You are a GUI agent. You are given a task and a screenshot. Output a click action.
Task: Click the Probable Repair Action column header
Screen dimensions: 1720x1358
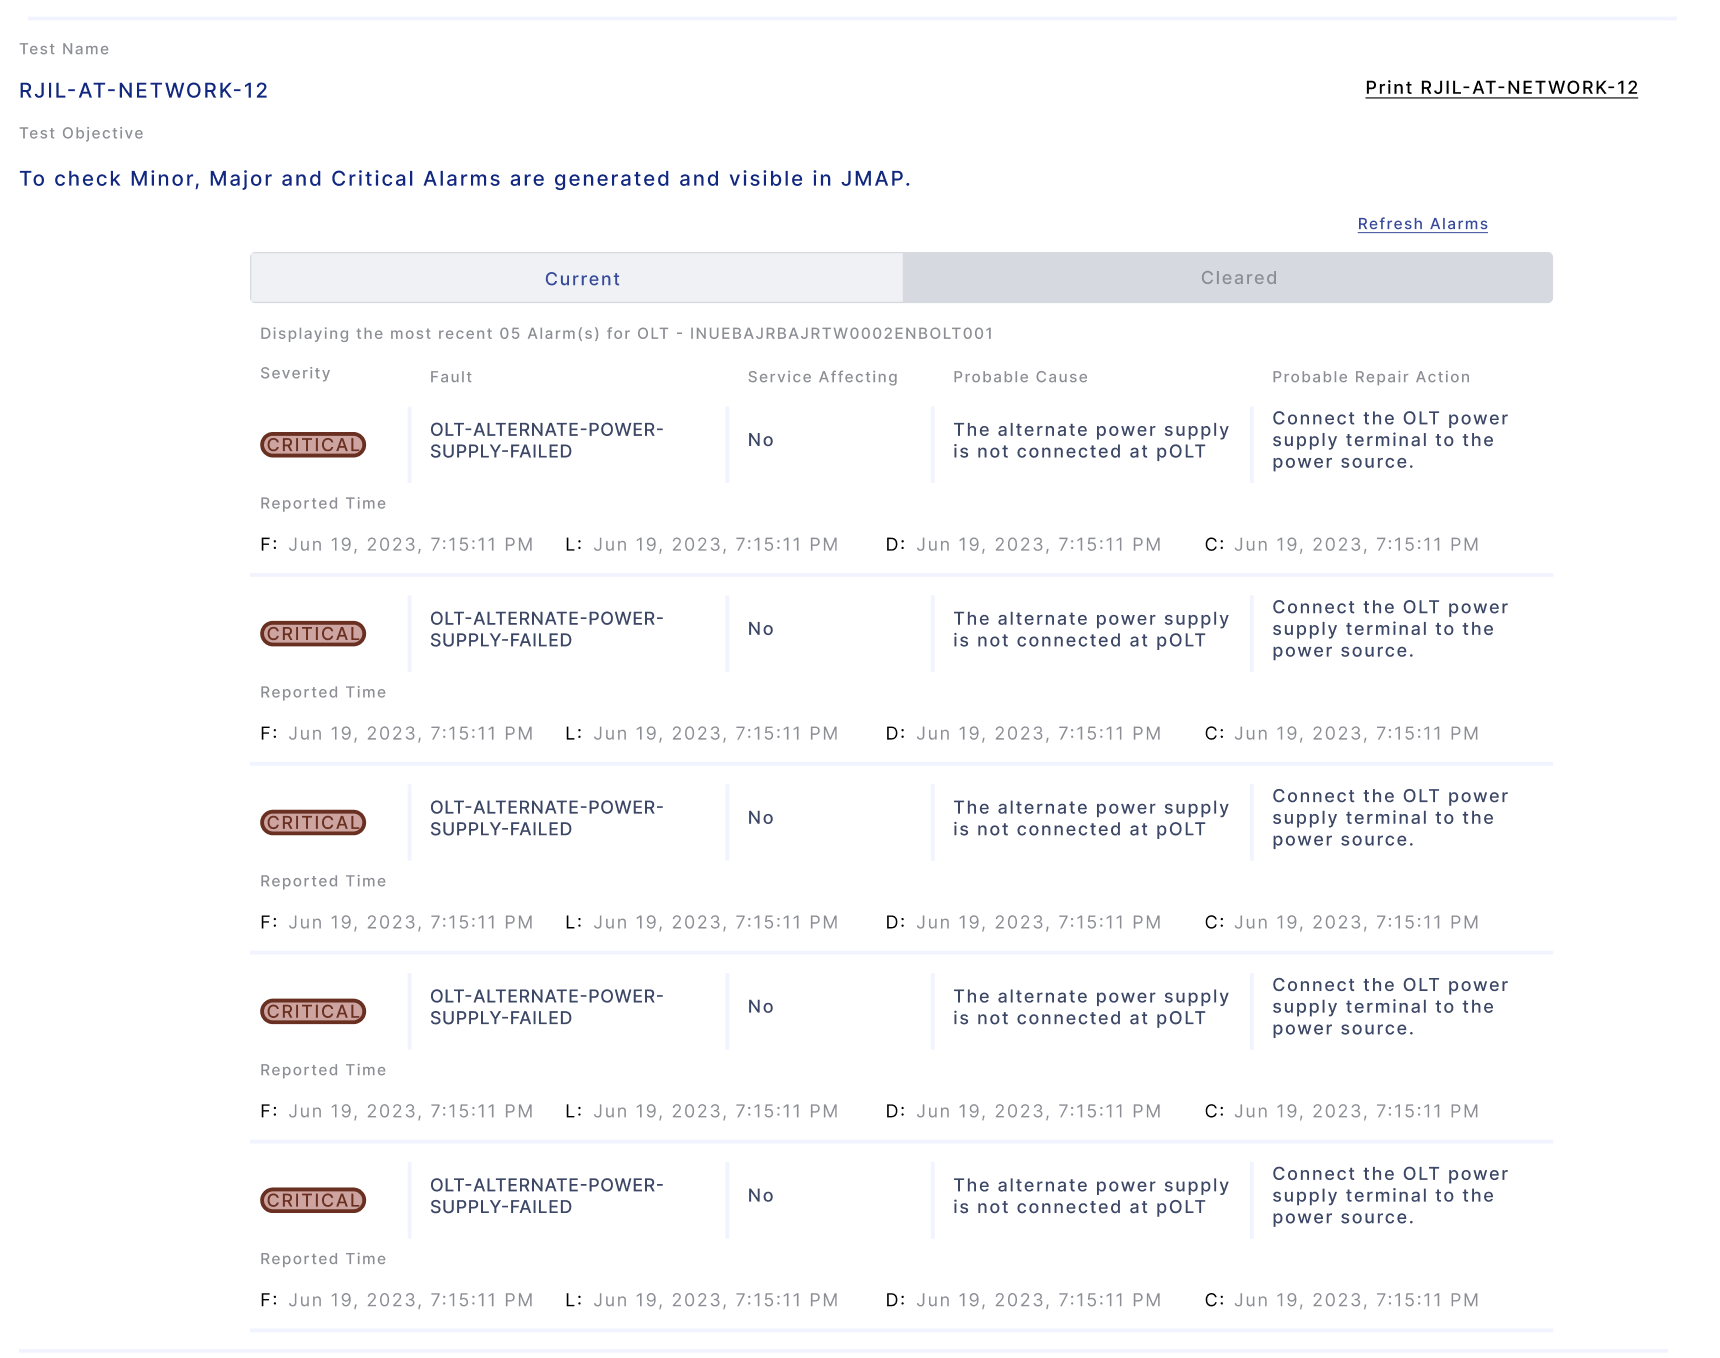1371,377
